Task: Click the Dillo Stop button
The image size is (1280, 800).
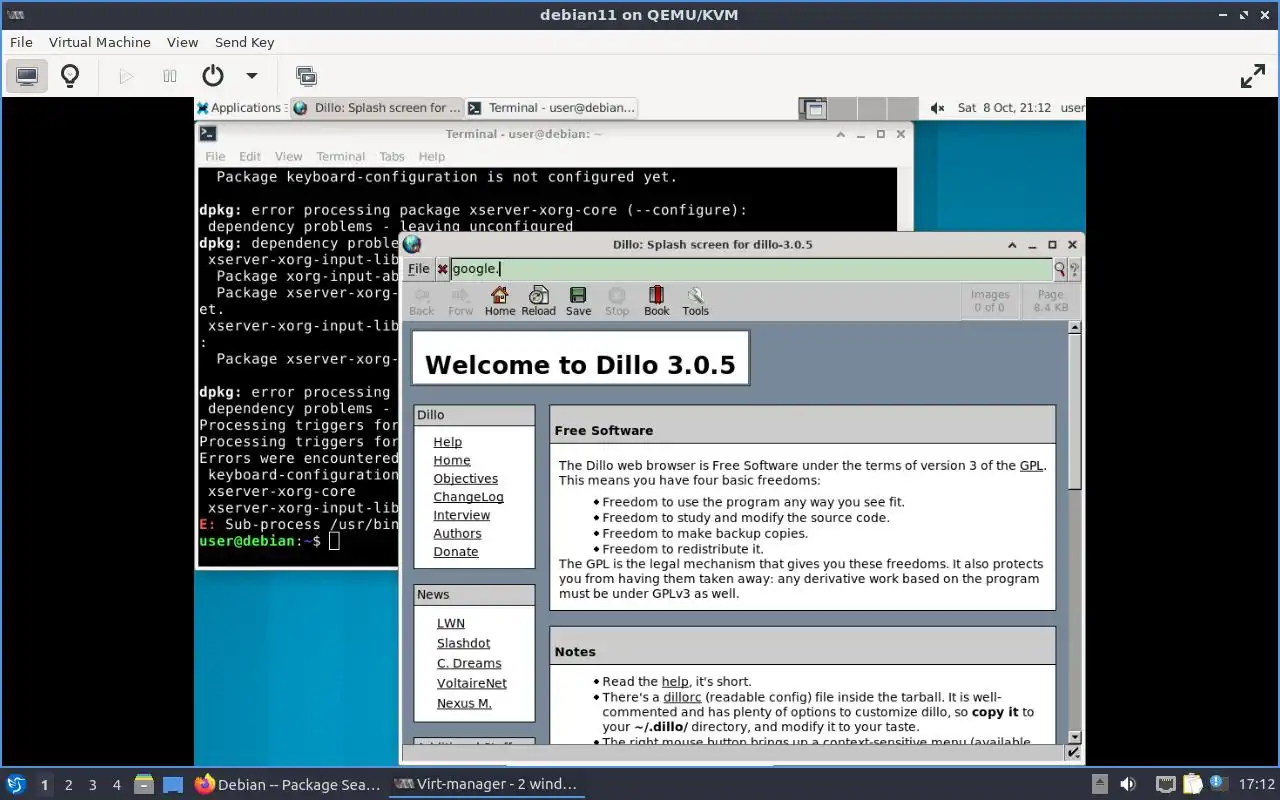Action: coord(617,301)
